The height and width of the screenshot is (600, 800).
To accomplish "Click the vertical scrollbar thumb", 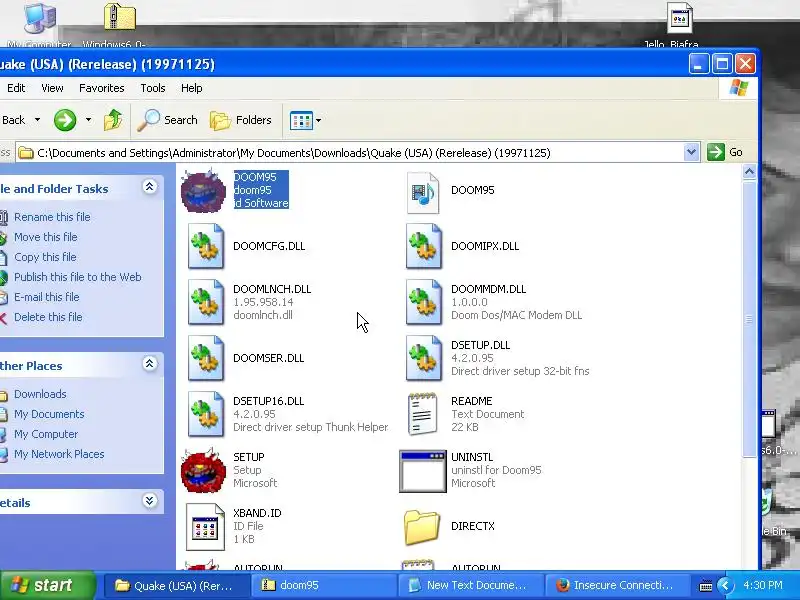I will [x=749, y=319].
